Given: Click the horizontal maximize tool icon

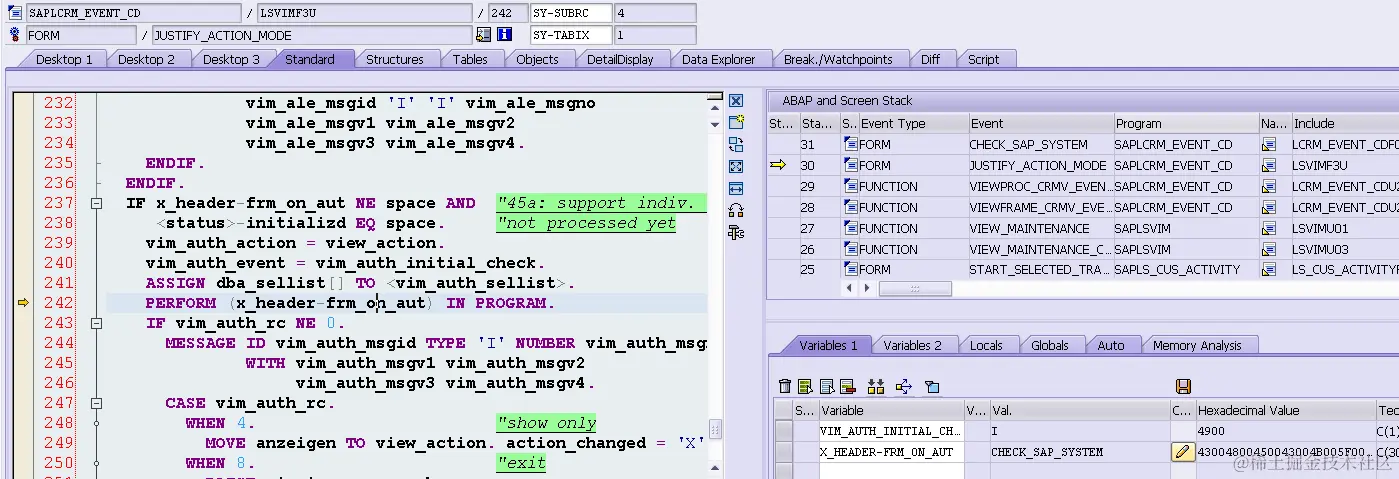Looking at the screenshot, I should (x=736, y=188).
